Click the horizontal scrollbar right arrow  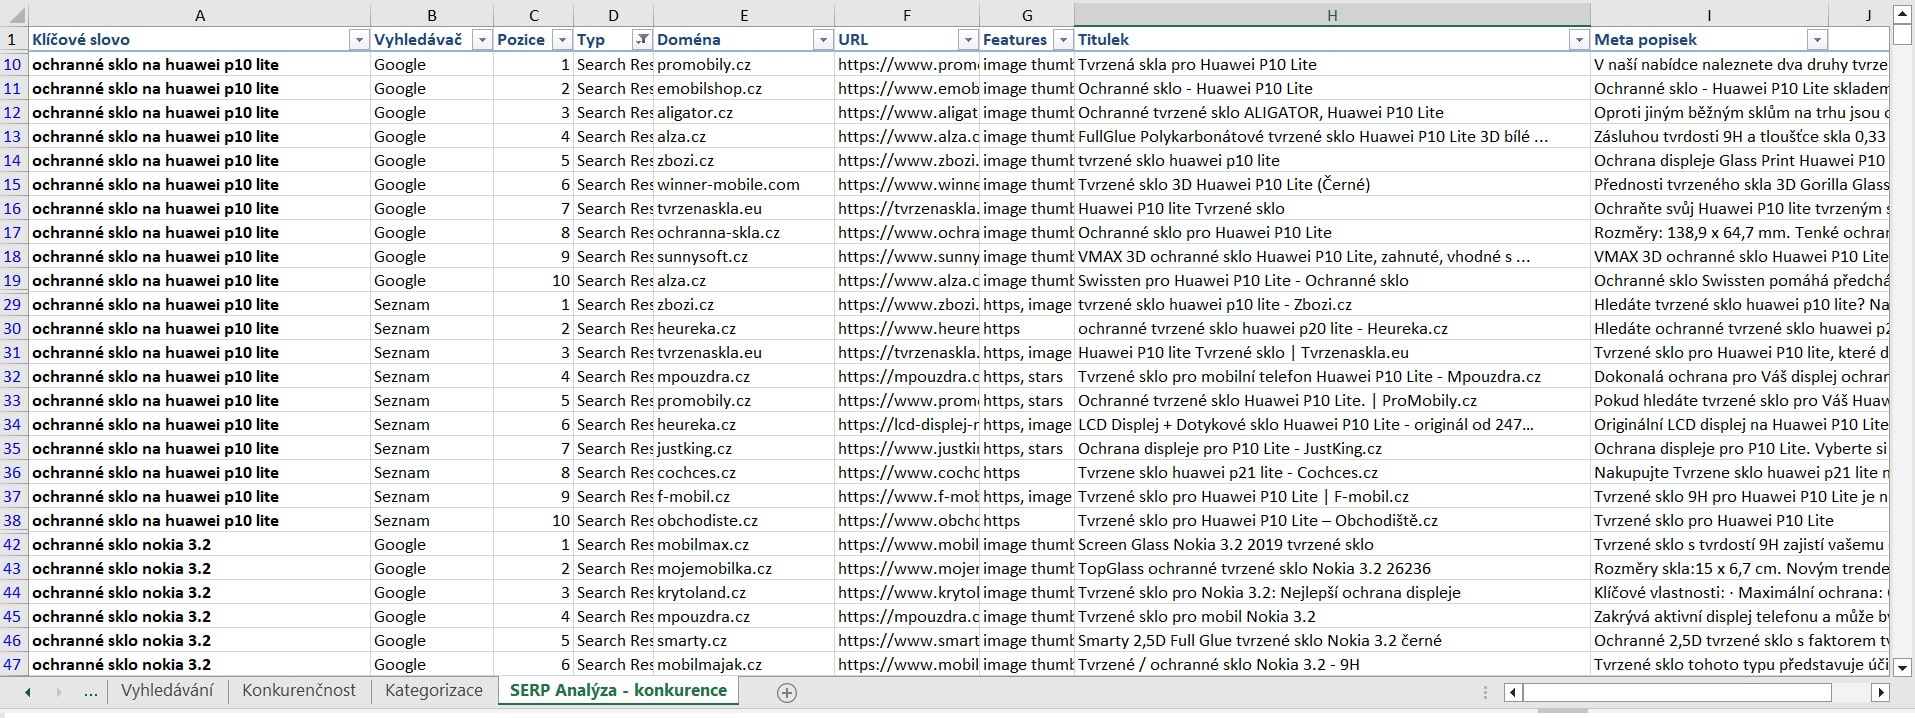pyautogui.click(x=1880, y=692)
